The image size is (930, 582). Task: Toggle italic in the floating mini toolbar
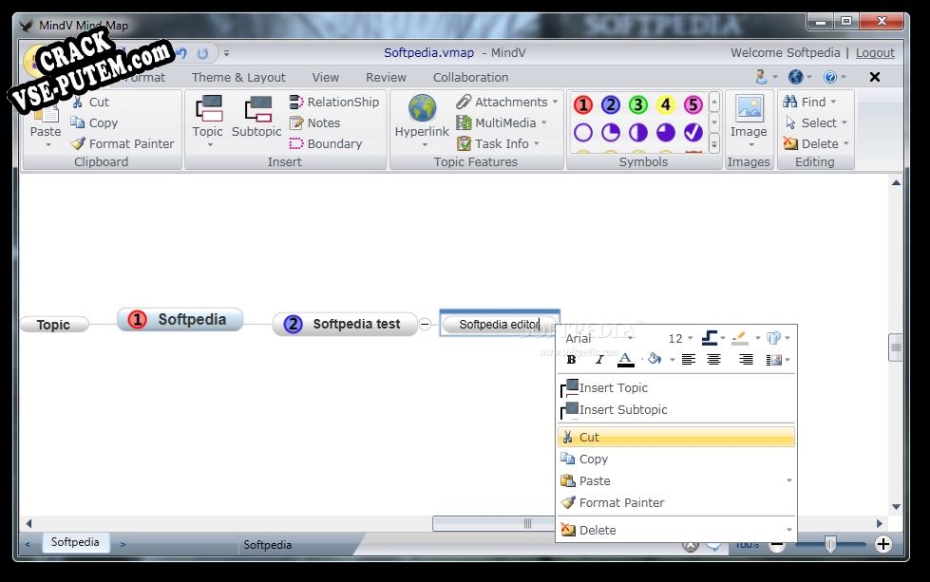click(x=599, y=360)
